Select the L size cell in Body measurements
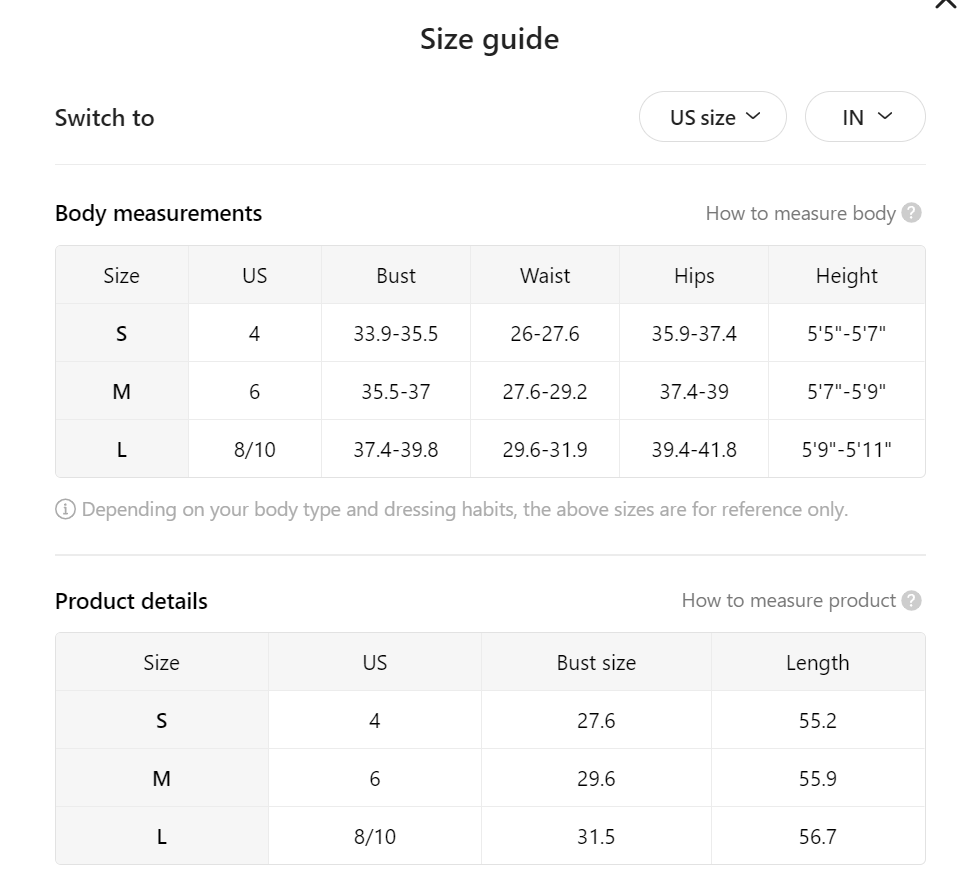Image resolution: width=964 pixels, height=895 pixels. click(122, 450)
